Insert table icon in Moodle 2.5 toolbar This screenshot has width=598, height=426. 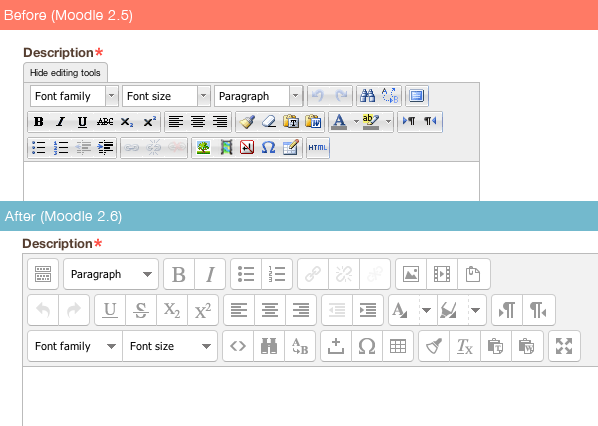point(291,148)
